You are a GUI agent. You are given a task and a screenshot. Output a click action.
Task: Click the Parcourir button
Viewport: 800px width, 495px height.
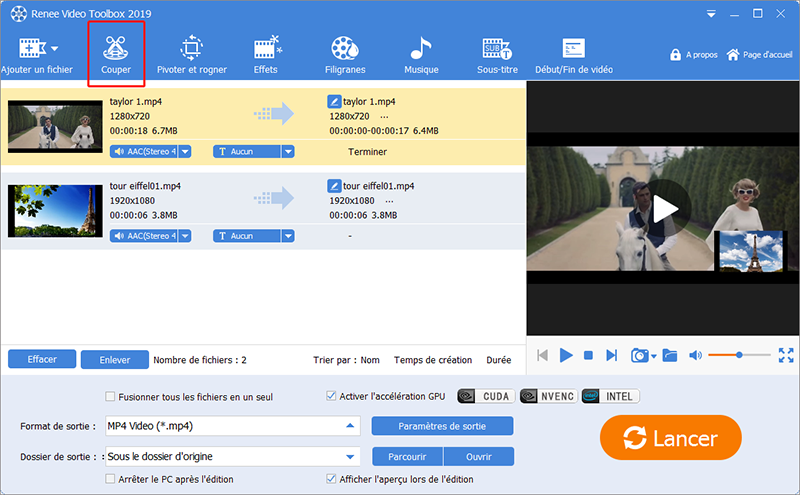click(407, 457)
